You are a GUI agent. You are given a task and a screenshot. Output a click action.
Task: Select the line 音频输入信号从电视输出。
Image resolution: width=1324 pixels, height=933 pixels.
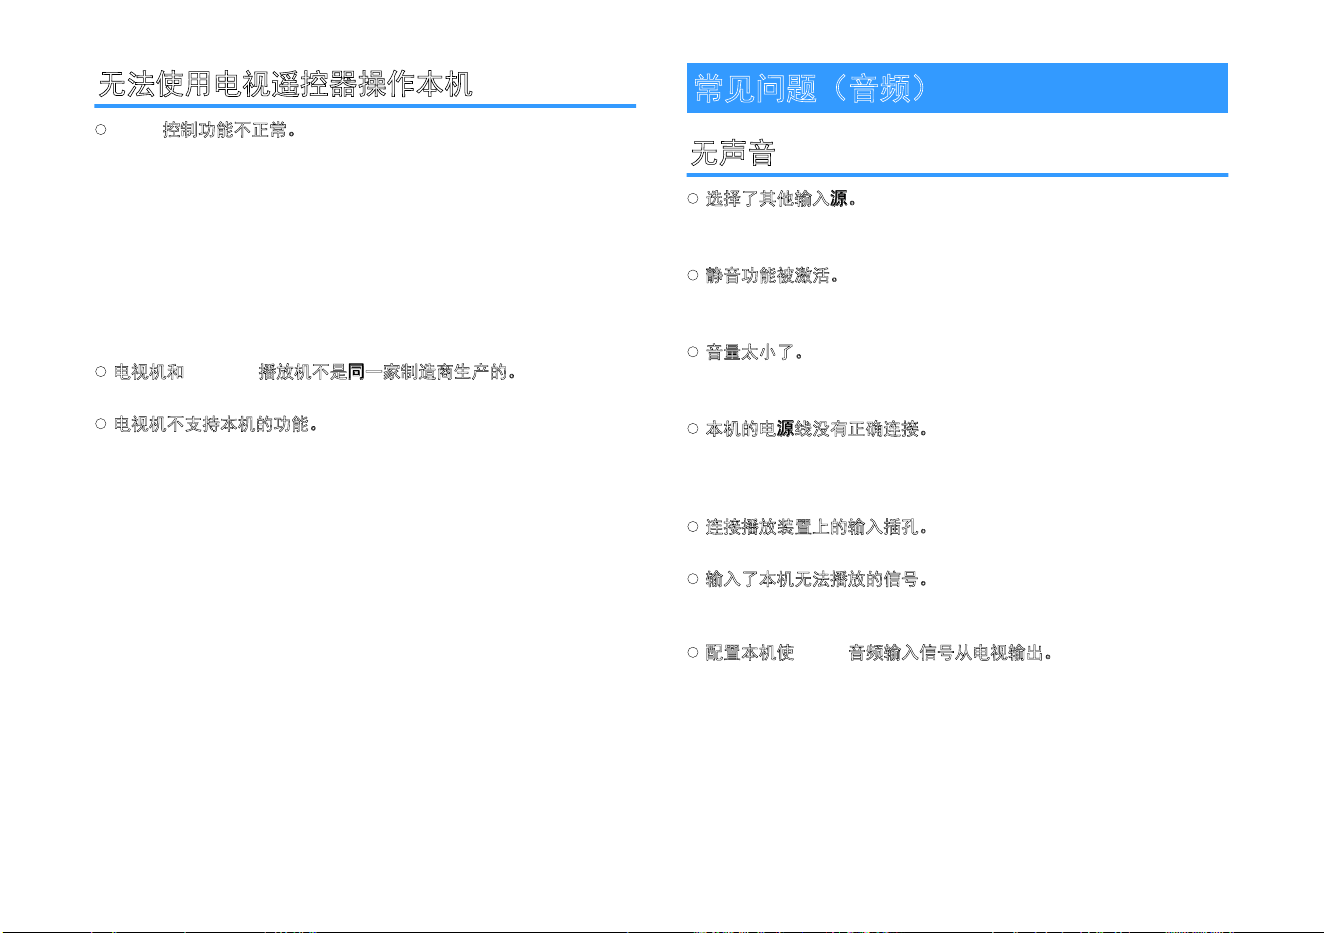pos(950,653)
